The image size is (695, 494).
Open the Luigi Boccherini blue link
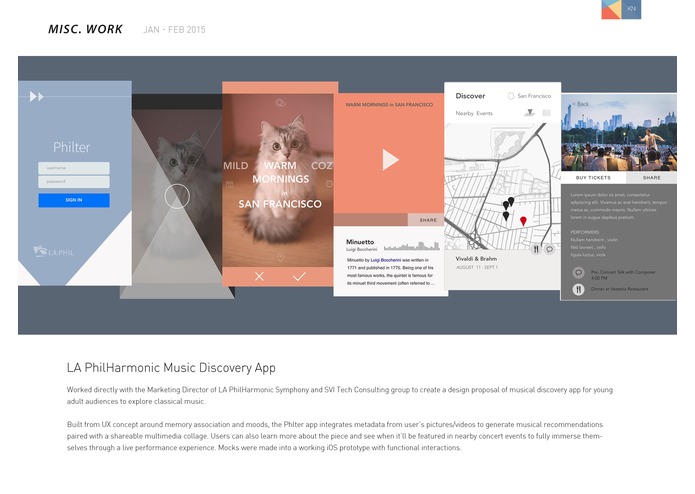click(386, 260)
